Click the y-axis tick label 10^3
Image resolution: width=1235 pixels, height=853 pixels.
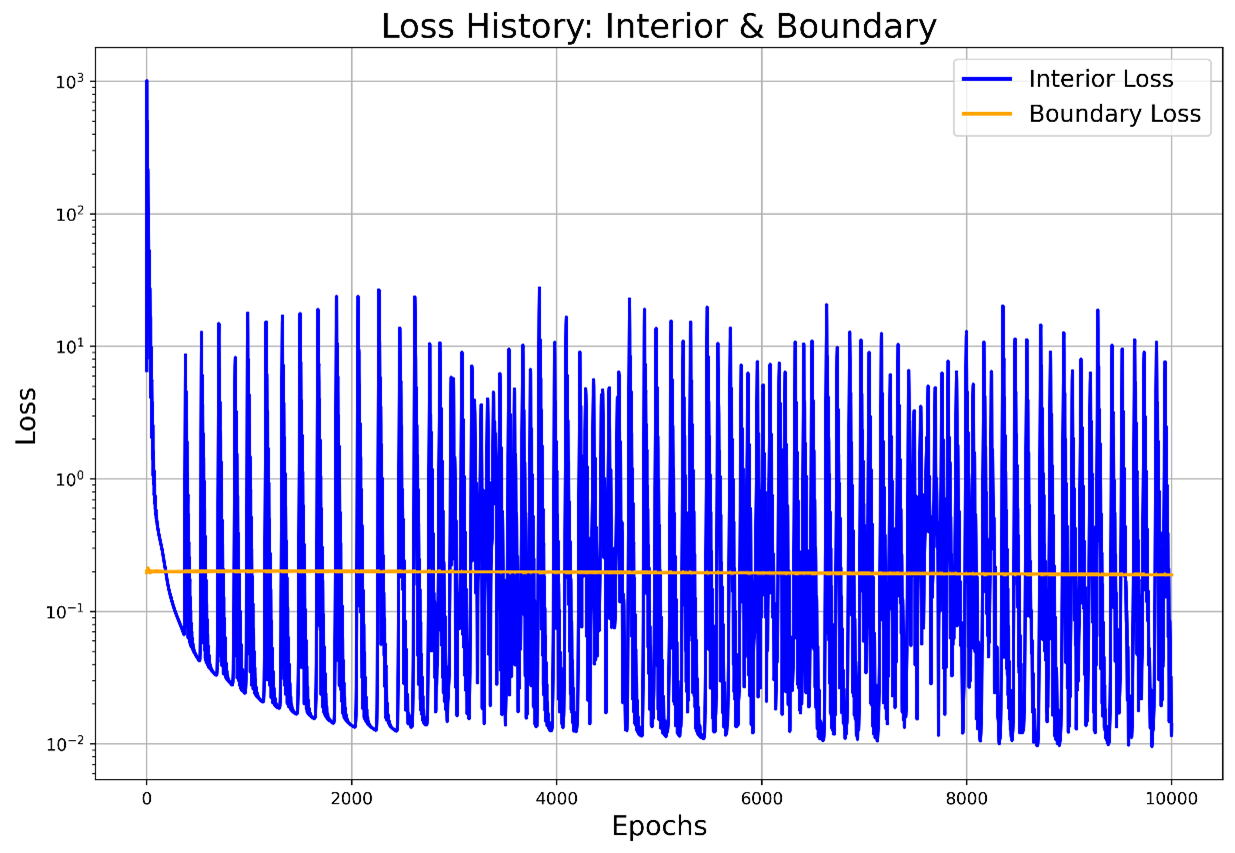[72, 80]
